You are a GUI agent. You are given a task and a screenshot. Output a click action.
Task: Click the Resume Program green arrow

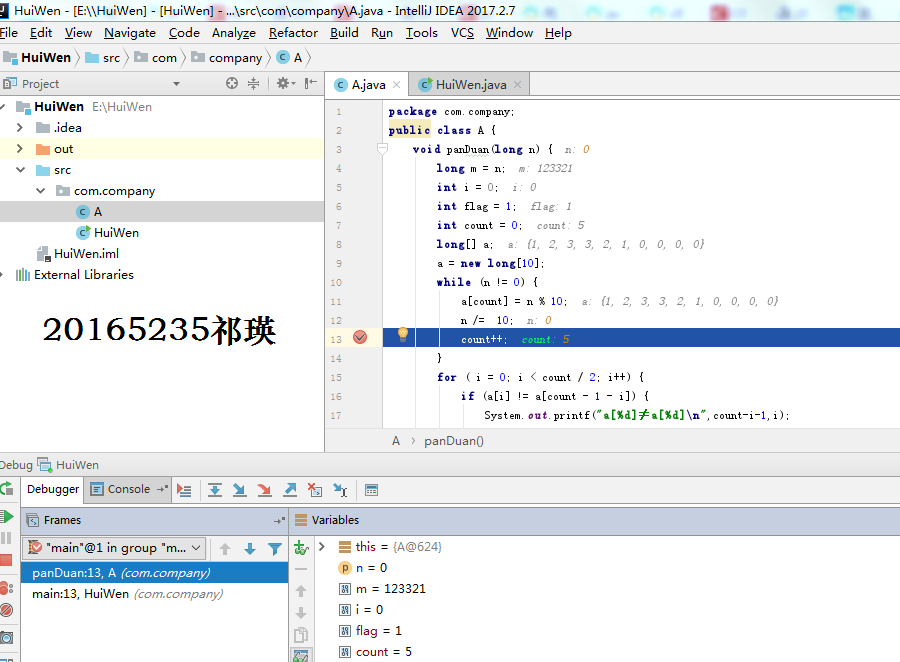click(6, 516)
